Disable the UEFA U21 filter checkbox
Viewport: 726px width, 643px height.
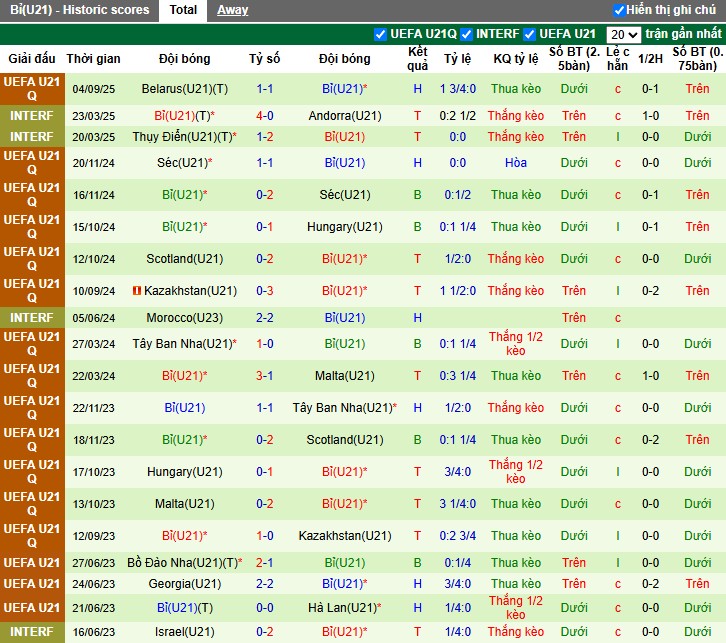coord(530,34)
